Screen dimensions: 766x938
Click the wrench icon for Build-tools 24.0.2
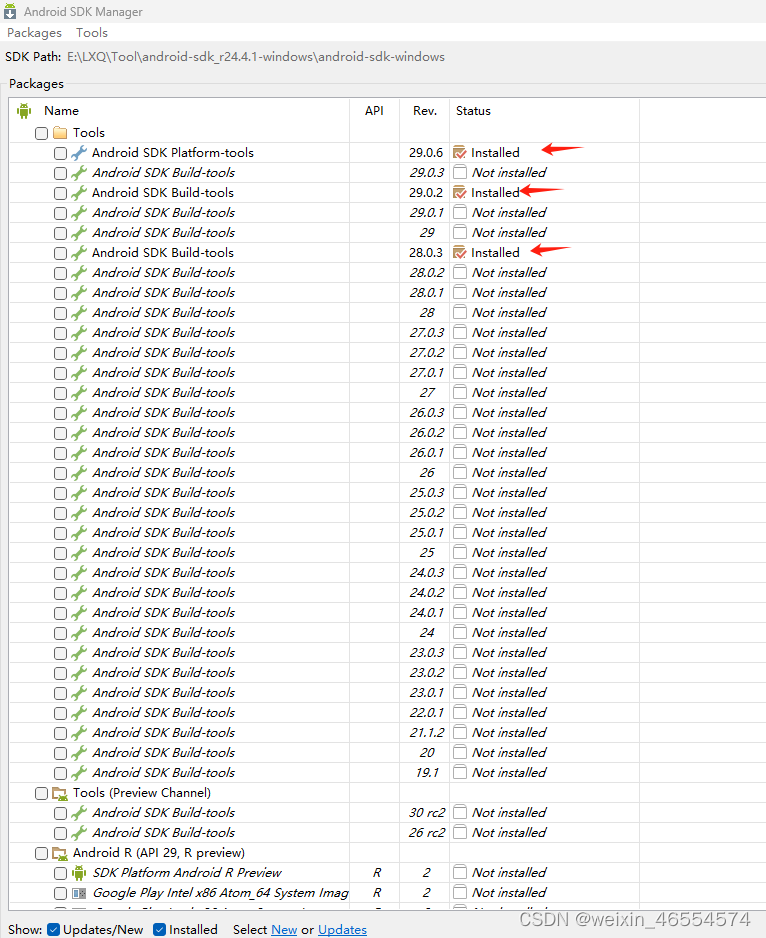78,593
